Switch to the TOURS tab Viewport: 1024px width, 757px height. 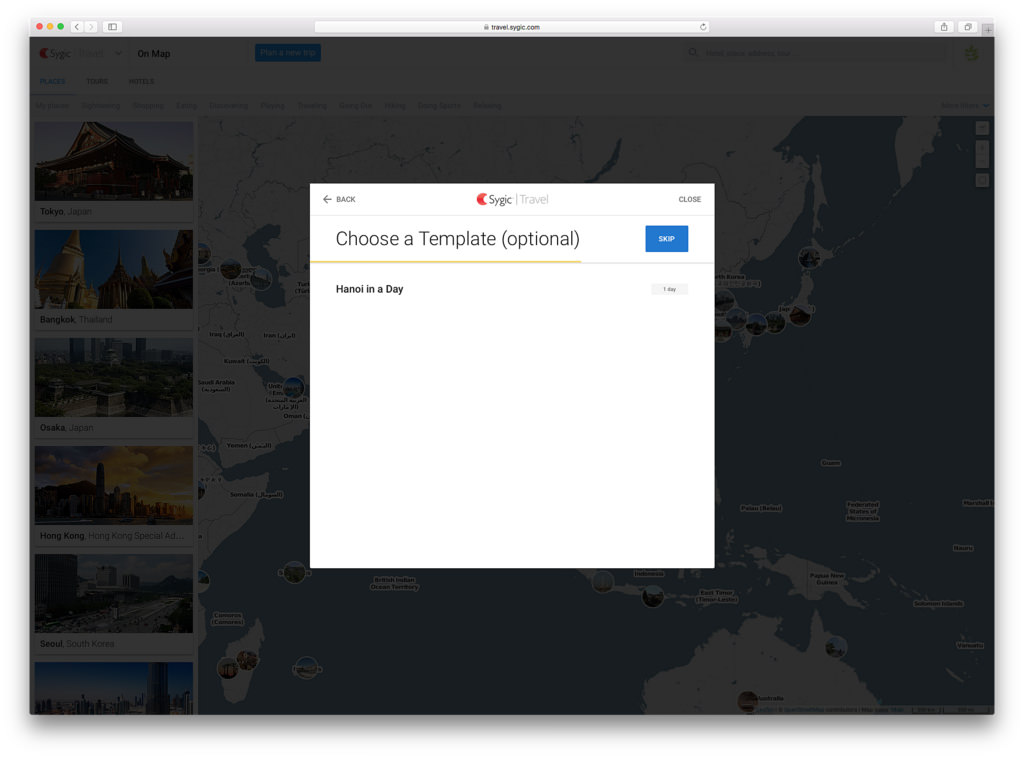click(97, 82)
